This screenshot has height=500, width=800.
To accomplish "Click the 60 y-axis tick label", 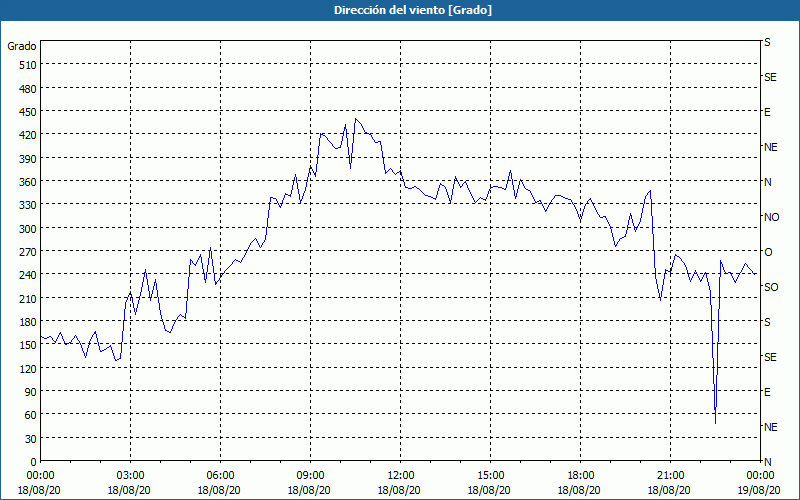I will coord(31,415).
